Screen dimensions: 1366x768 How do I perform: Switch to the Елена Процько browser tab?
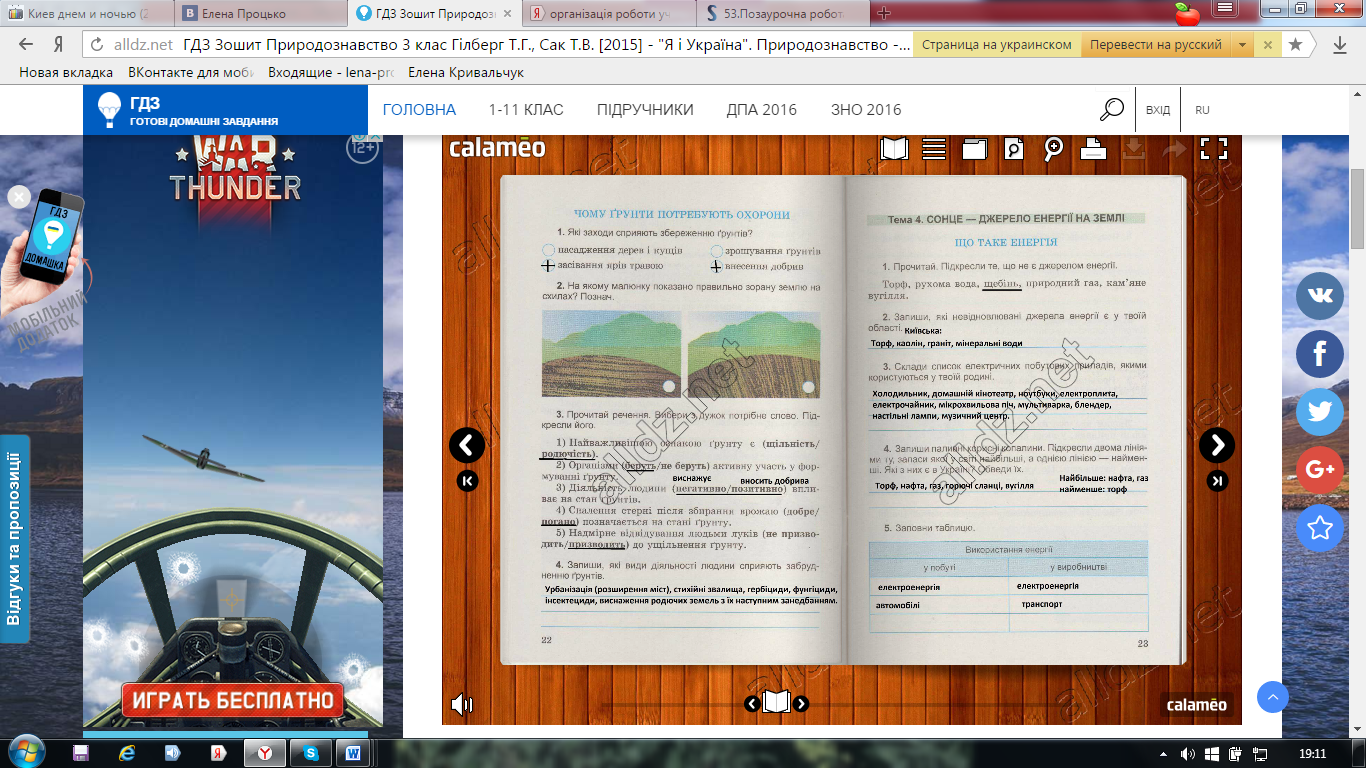[x=247, y=14]
